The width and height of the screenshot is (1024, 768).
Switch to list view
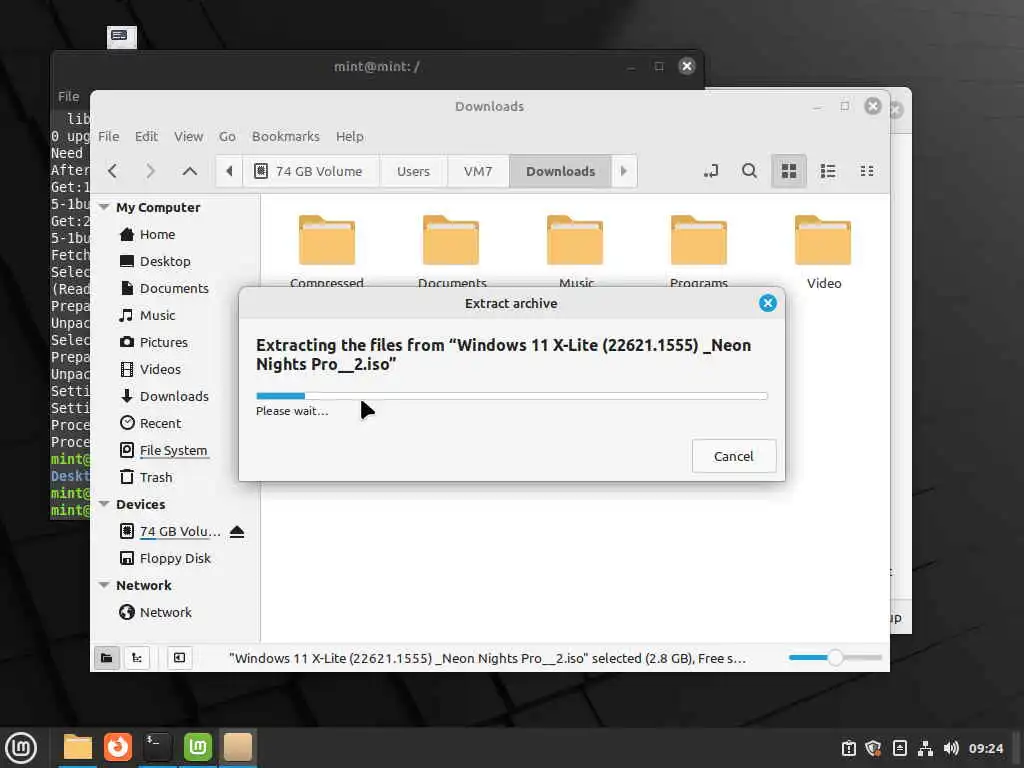[x=828, y=171]
